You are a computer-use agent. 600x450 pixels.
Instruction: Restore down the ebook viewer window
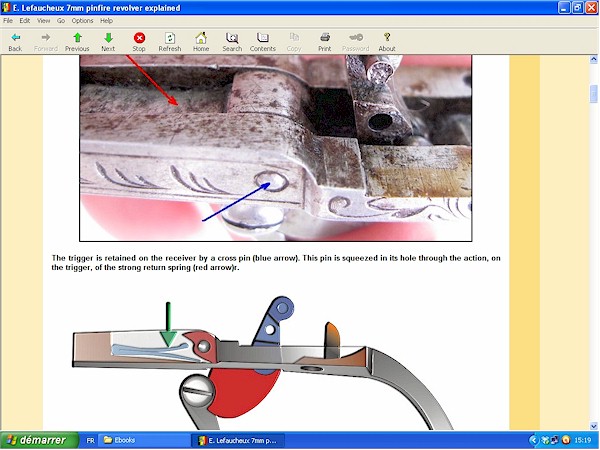click(x=578, y=8)
